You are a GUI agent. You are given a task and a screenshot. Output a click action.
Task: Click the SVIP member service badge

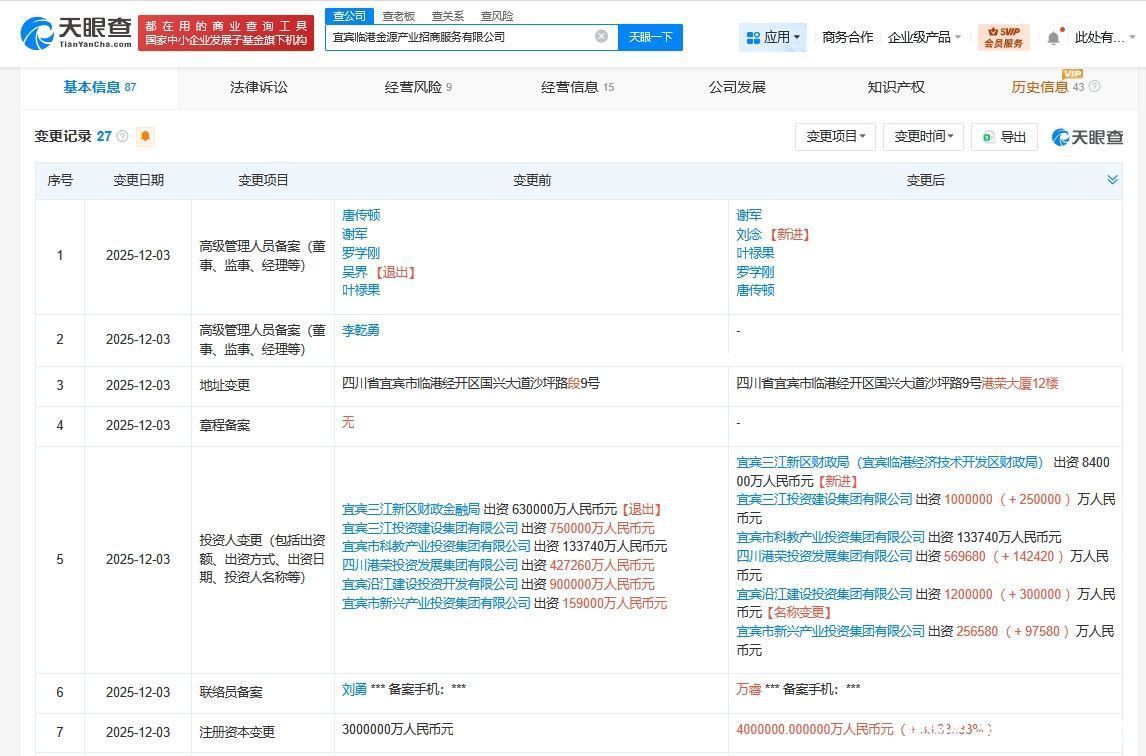click(1003, 37)
